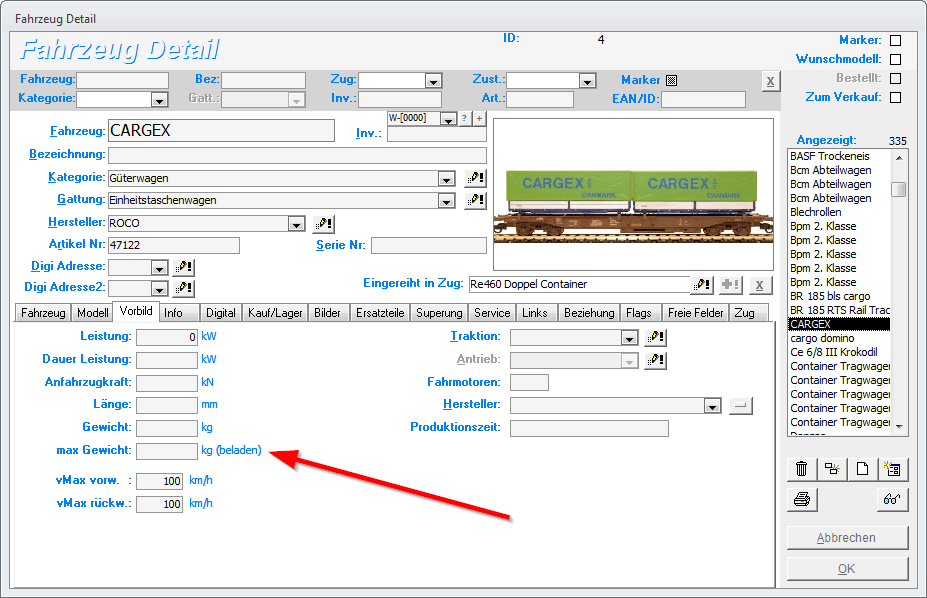927x598 pixels.
Task: Delete the record with the trash can icon
Action: (802, 469)
